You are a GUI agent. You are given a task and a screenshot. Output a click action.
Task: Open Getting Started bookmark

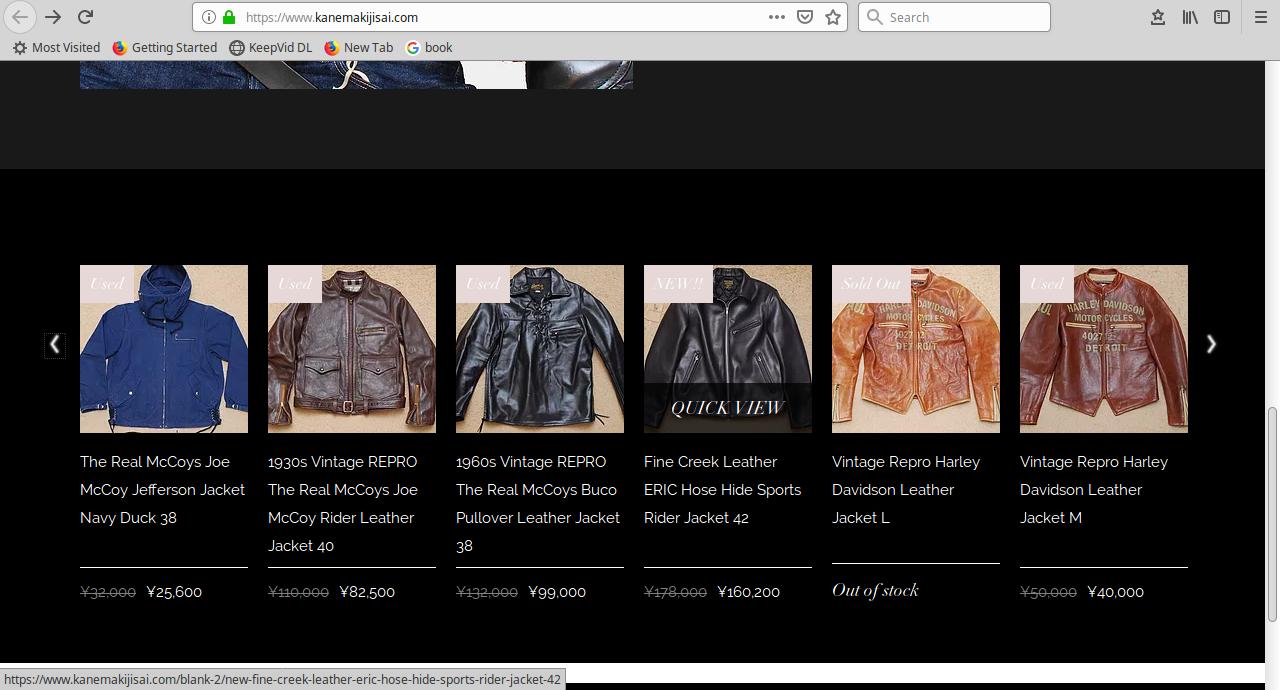click(165, 47)
